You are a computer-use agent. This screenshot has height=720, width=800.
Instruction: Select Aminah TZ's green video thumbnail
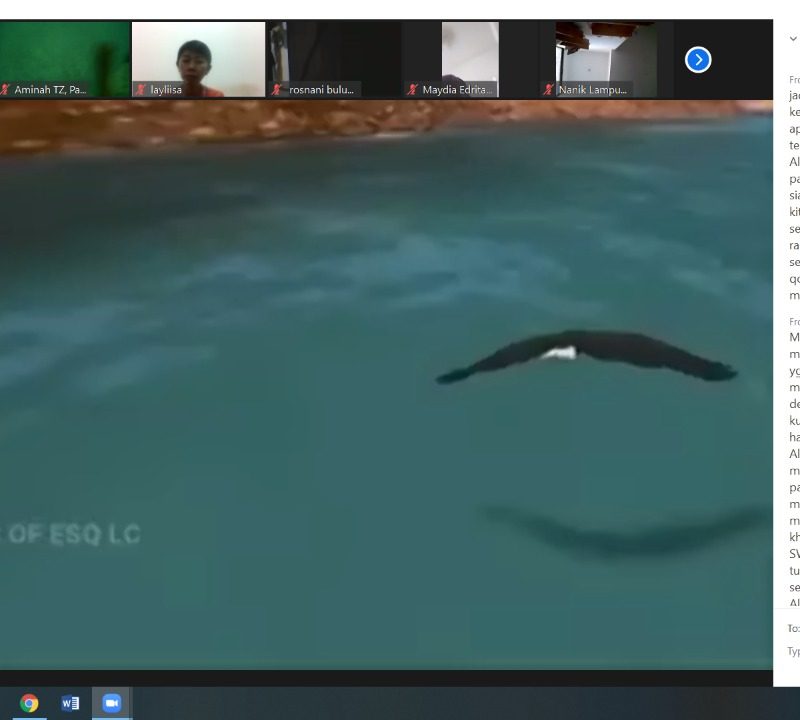click(x=65, y=55)
